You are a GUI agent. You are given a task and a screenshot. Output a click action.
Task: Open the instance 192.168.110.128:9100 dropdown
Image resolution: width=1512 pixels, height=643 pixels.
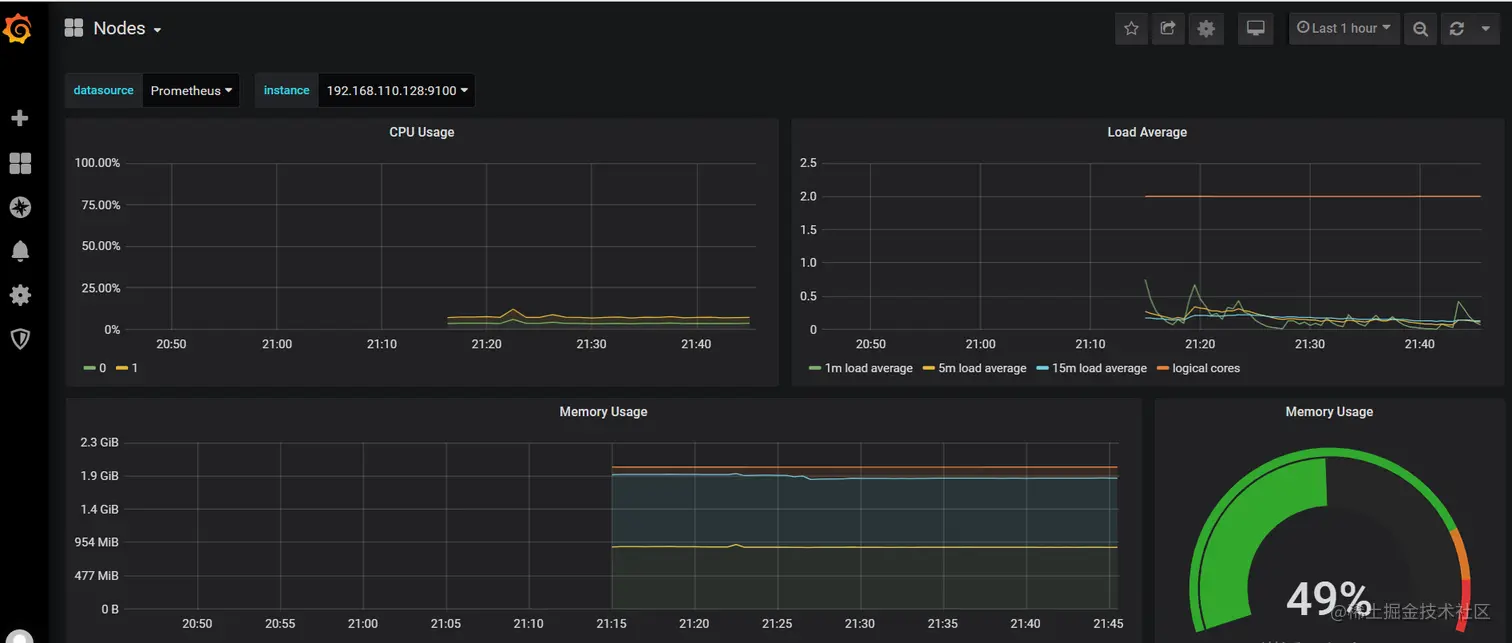[397, 90]
